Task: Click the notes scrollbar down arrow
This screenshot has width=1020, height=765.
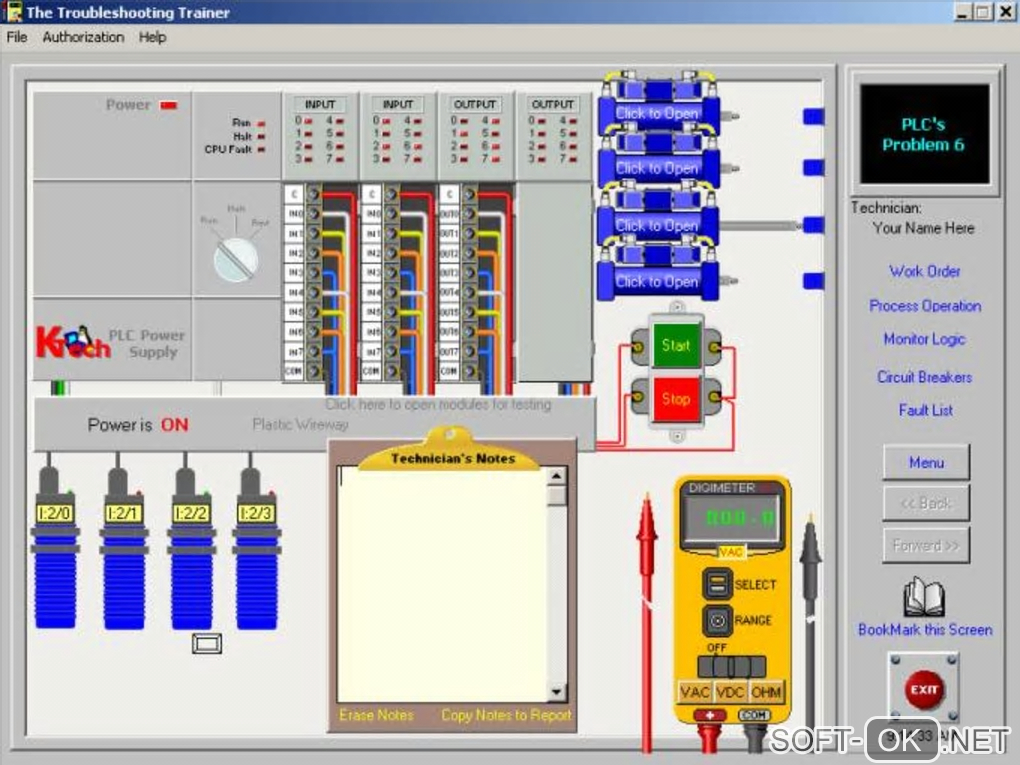Action: pos(557,691)
